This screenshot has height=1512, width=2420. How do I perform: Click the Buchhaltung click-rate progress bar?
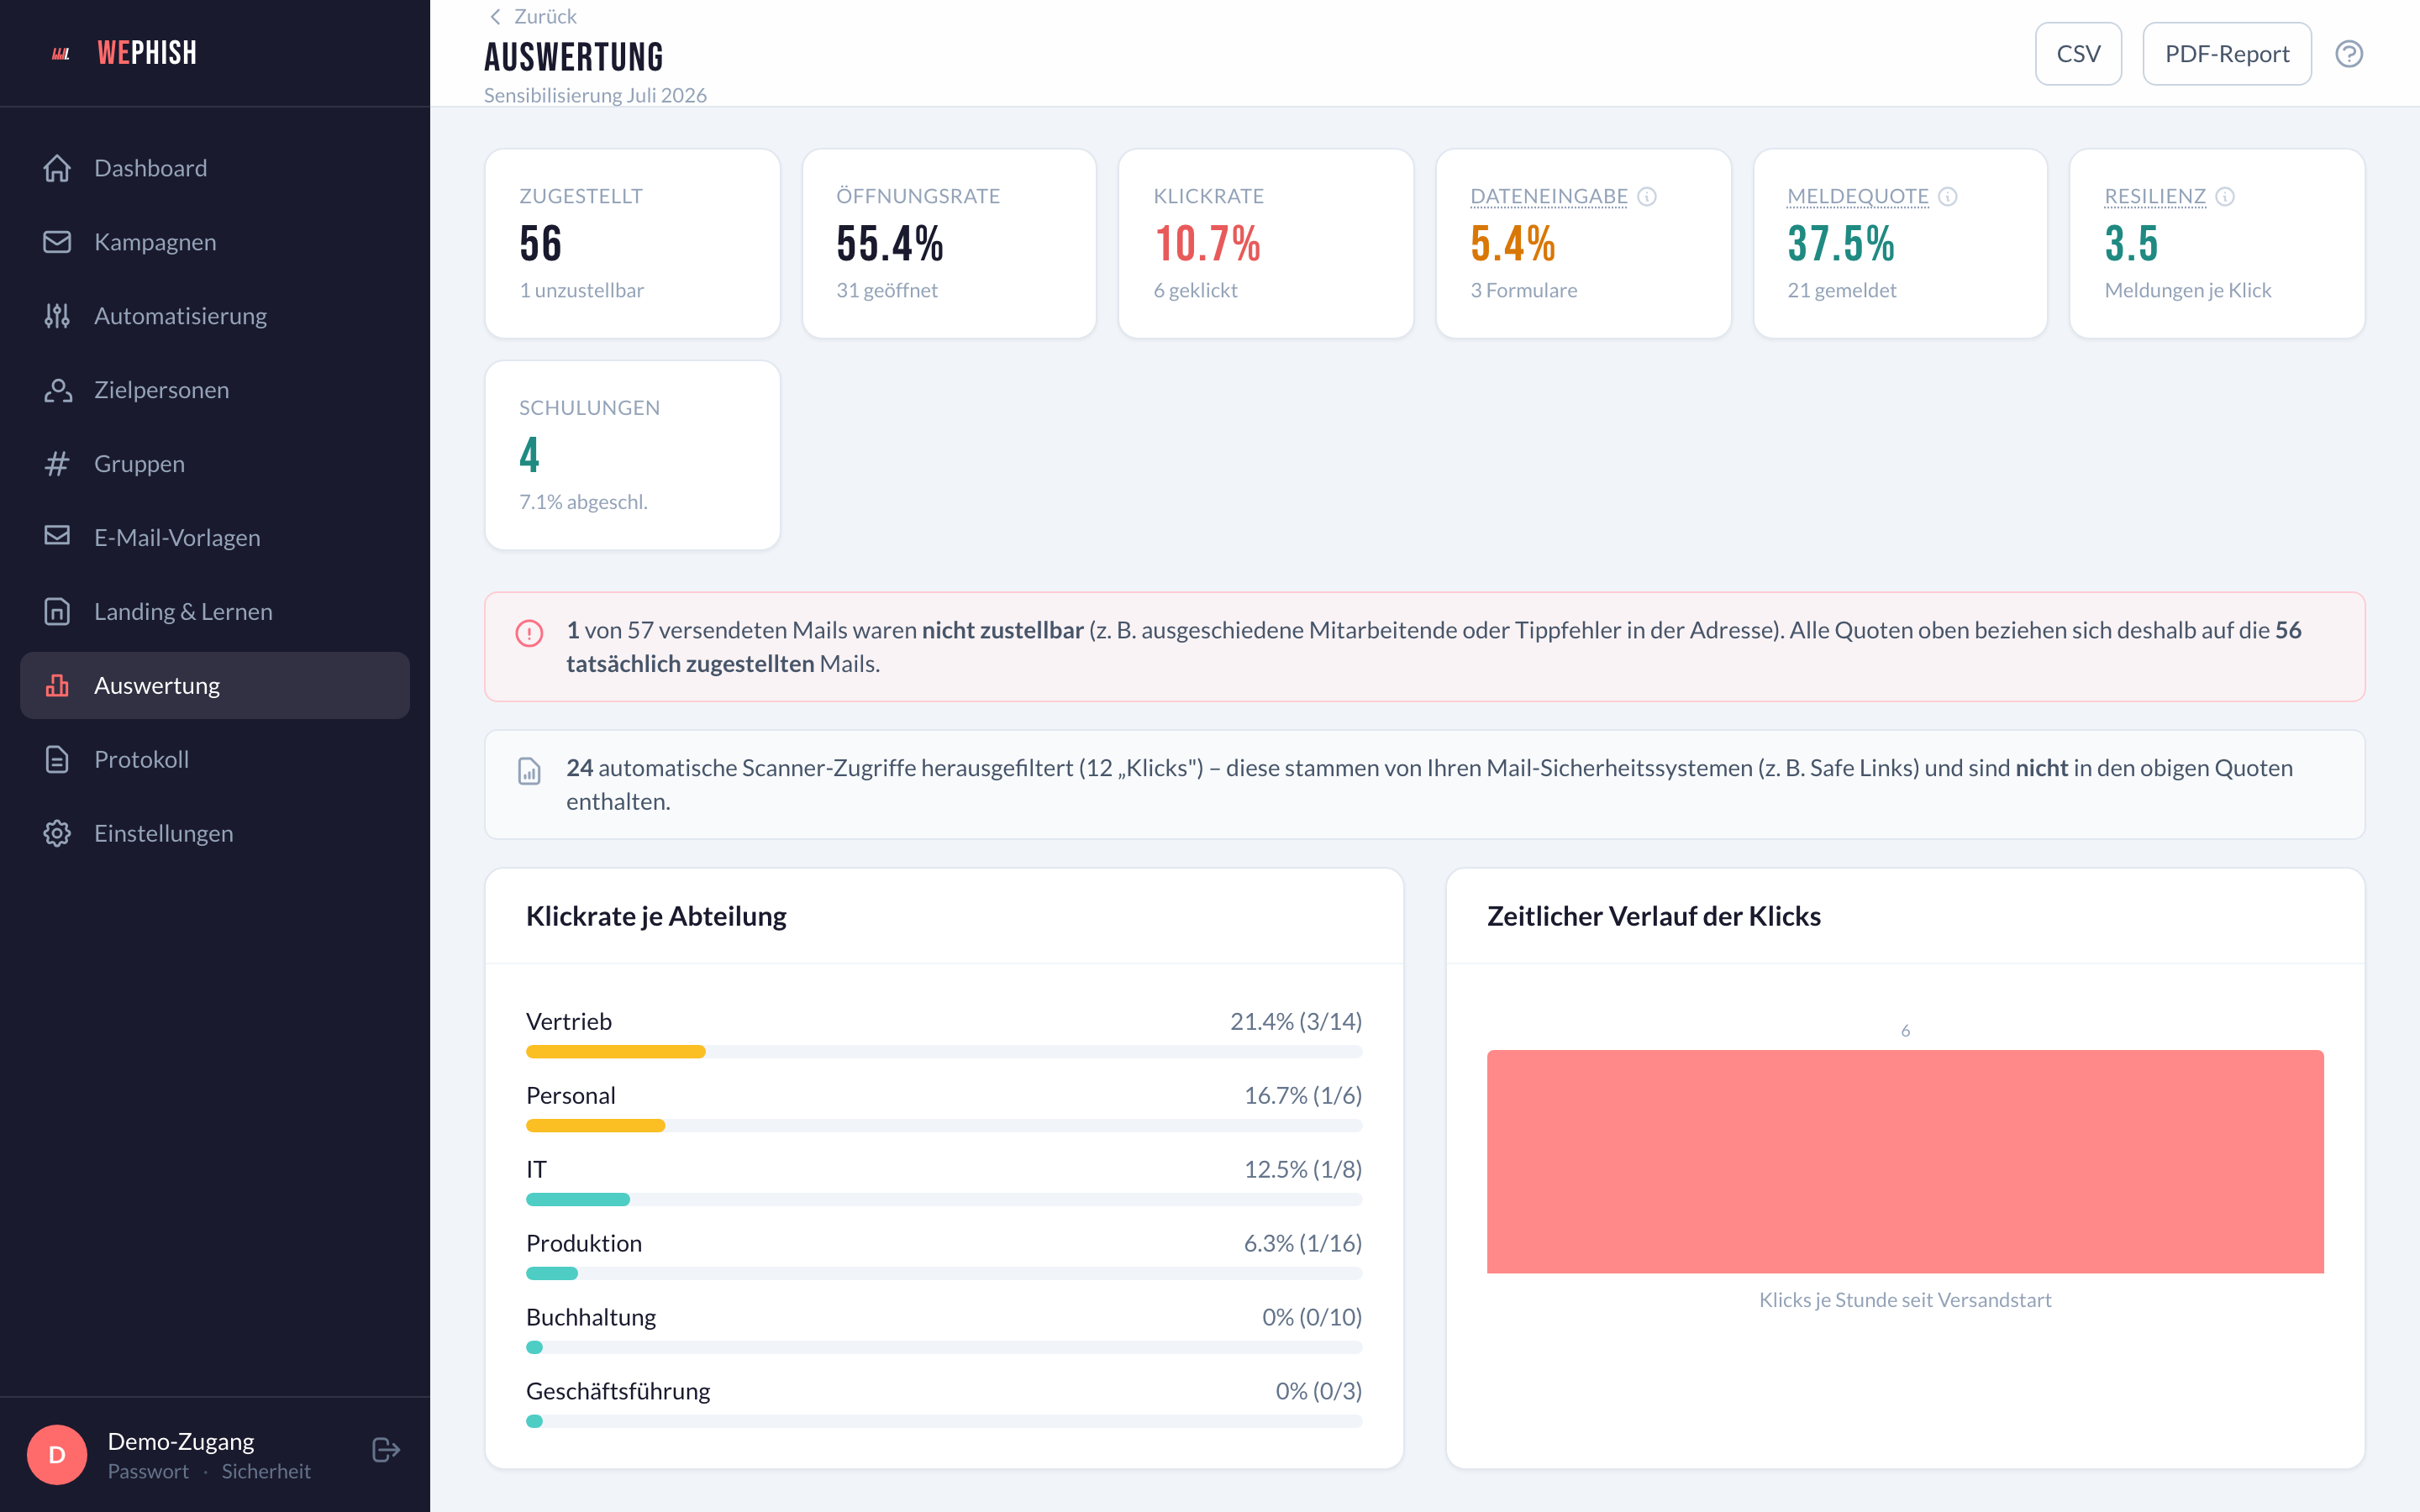tap(944, 1348)
